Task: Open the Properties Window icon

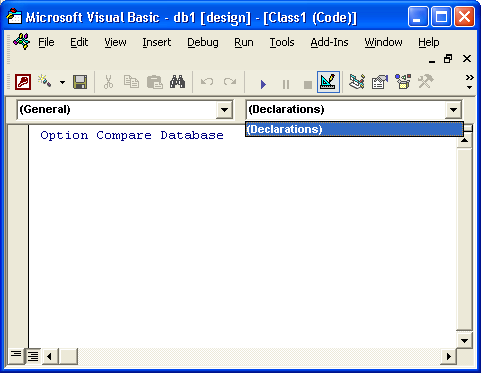Action: point(380,82)
